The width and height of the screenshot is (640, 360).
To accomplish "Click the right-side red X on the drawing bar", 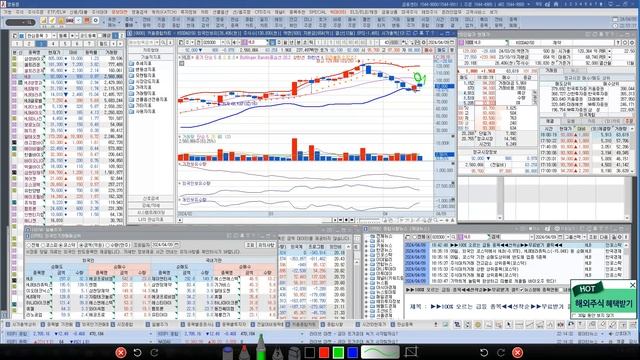I will click(x=518, y=352).
